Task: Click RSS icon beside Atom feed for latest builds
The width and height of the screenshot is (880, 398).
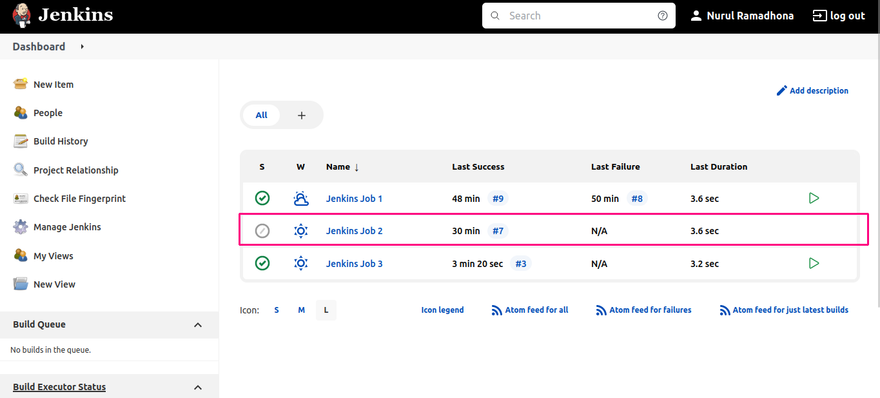Action: 725,310
